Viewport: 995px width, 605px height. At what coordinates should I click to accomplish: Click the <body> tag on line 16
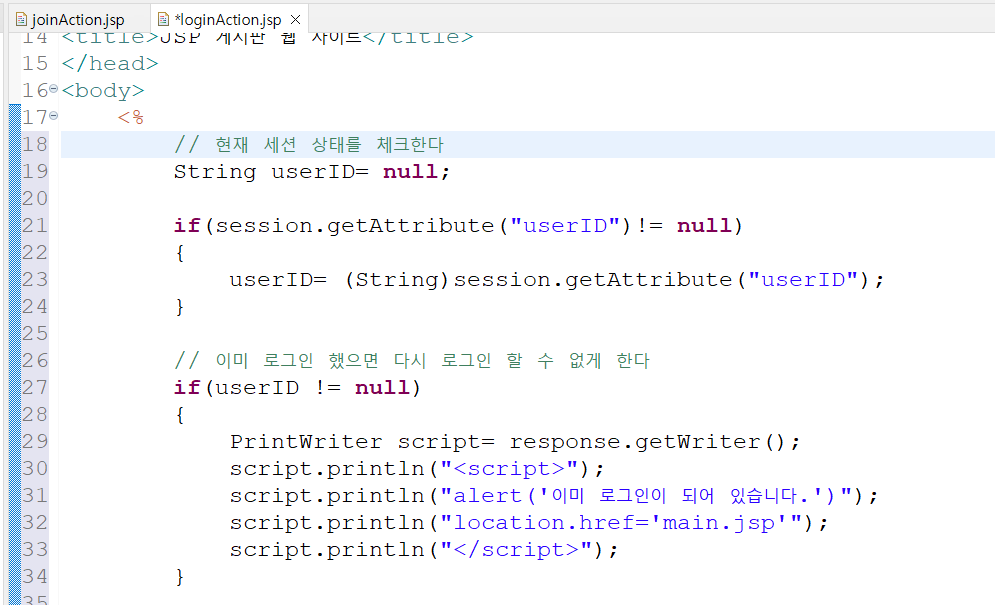[103, 91]
